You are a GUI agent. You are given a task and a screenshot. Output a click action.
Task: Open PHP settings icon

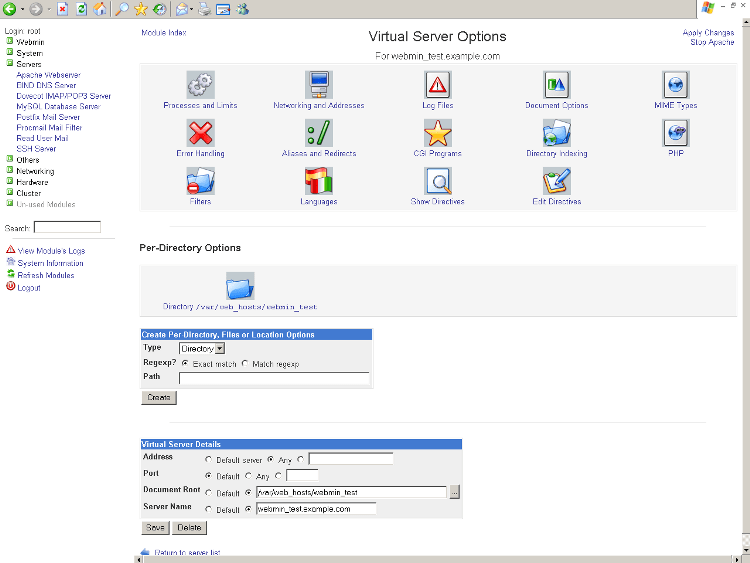click(675, 133)
